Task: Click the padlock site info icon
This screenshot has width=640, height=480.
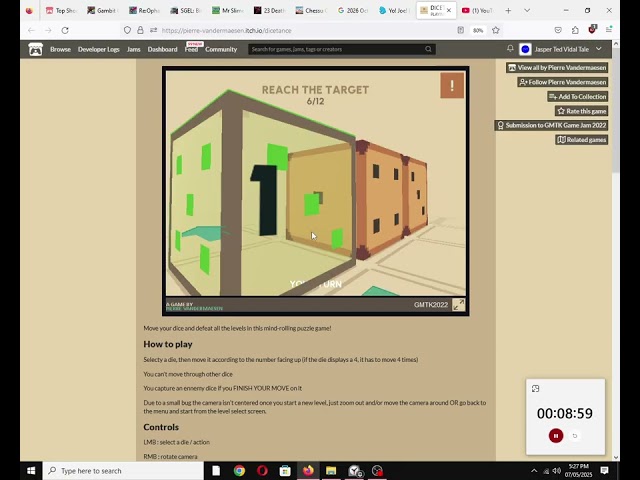Action: (x=140, y=30)
